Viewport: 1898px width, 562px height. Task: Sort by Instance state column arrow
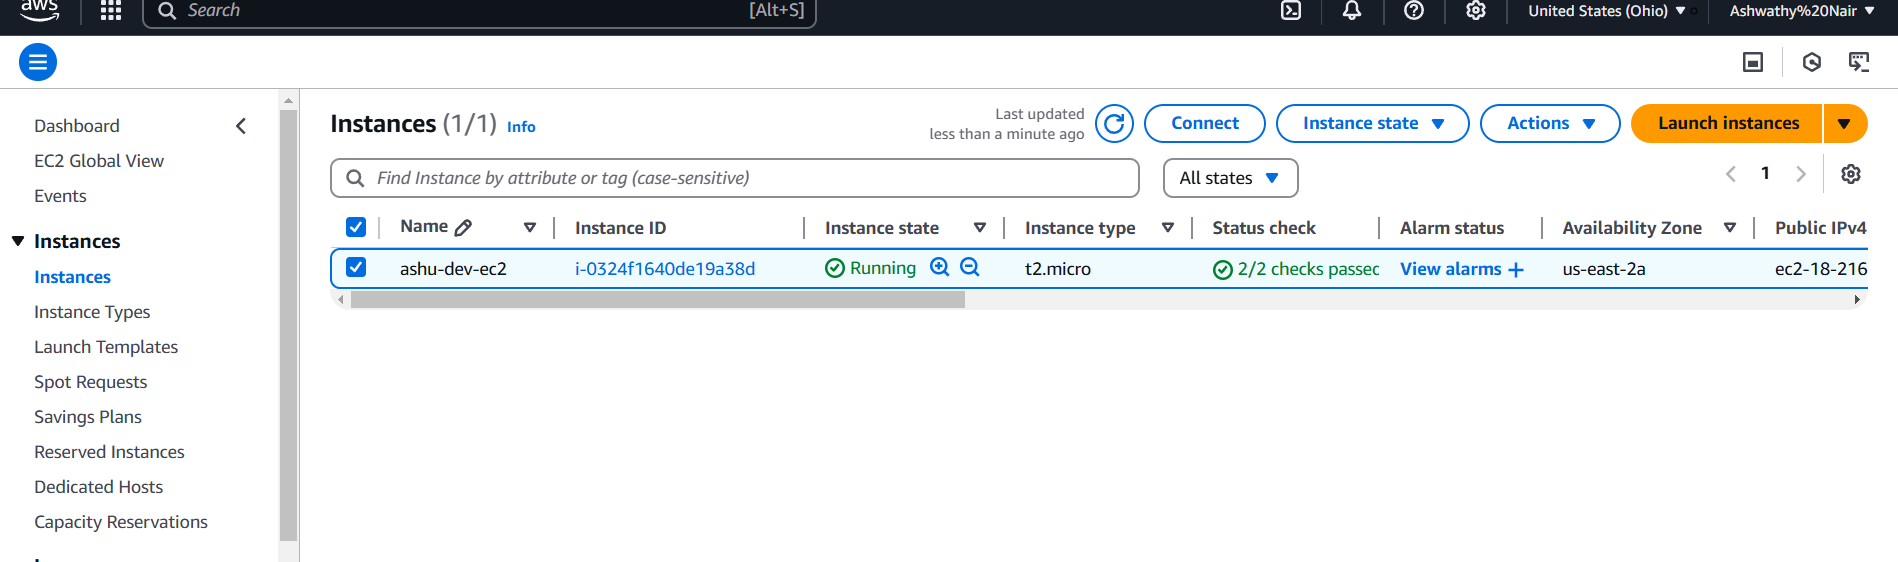(x=980, y=228)
